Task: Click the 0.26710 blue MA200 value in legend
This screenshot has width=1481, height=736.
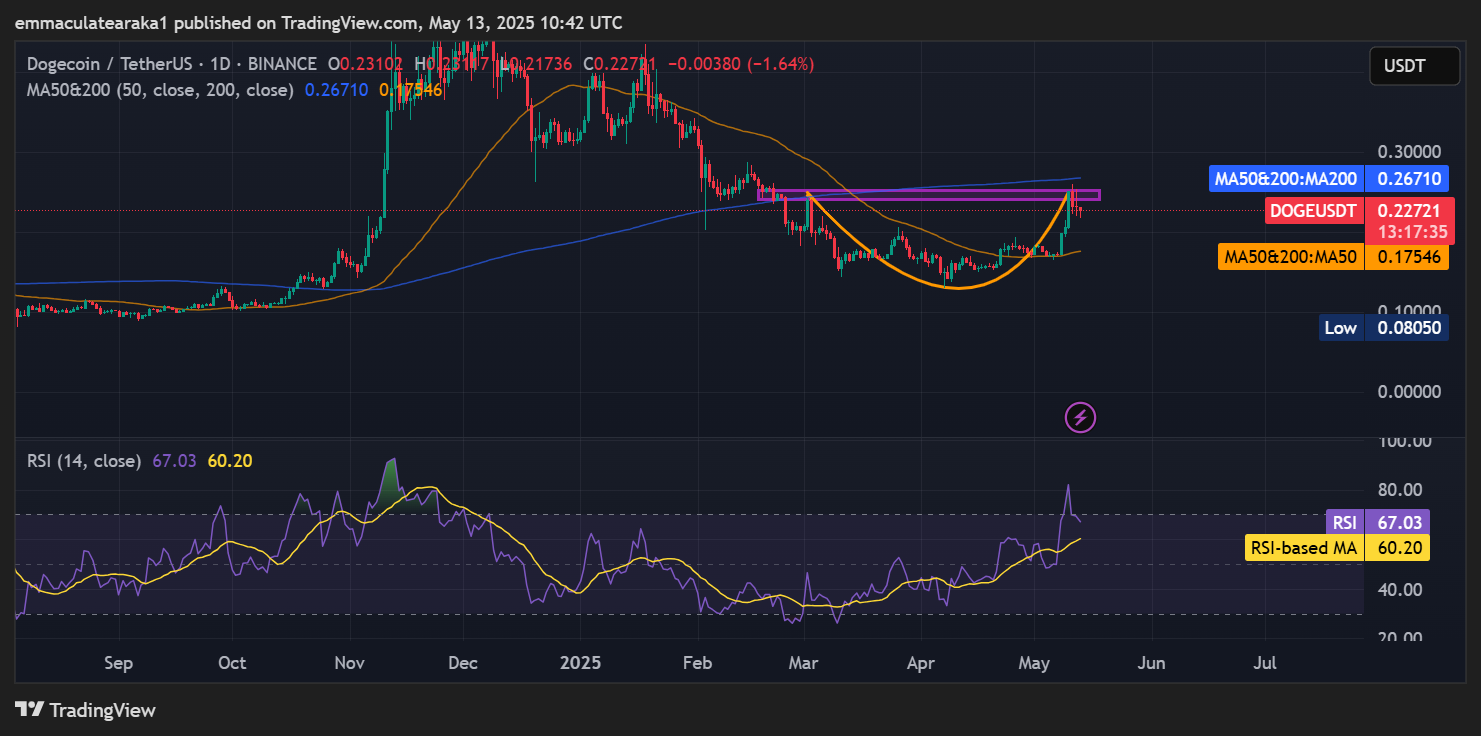Action: click(x=337, y=90)
